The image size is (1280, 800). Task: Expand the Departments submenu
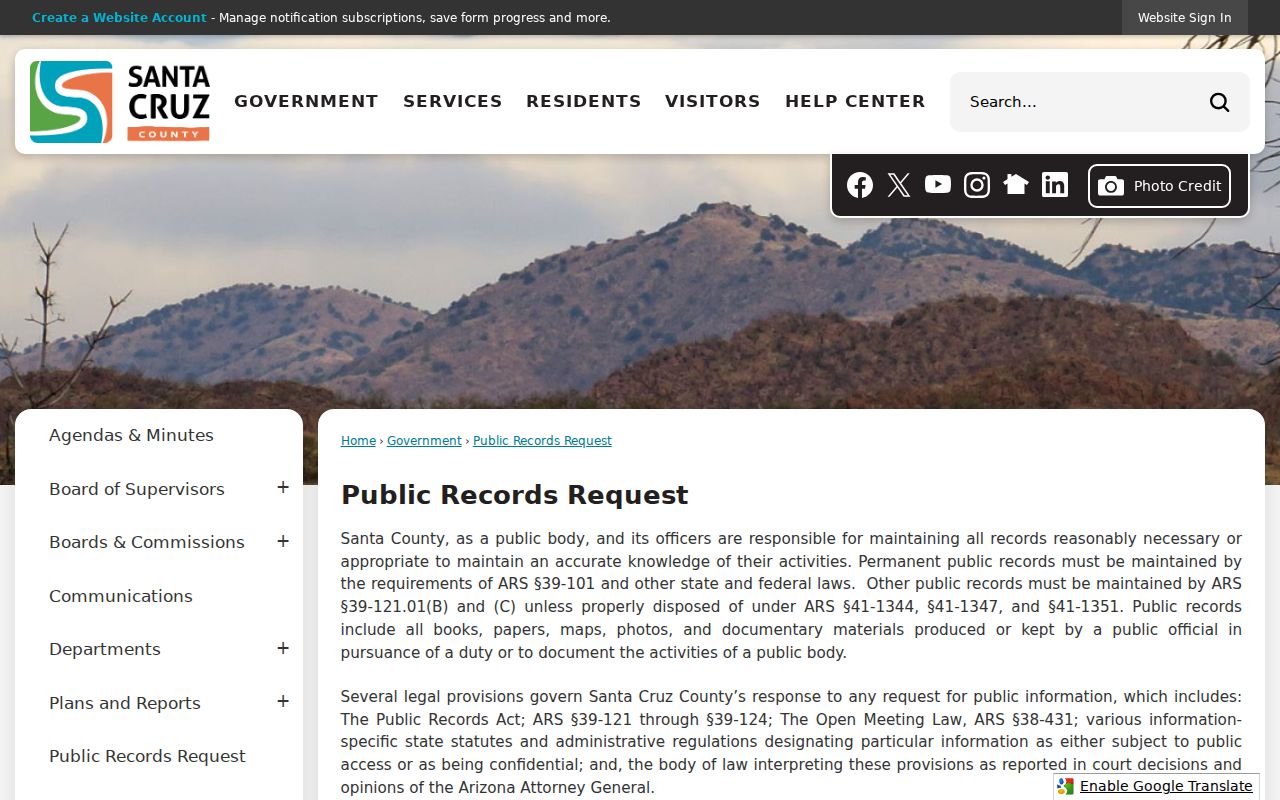pos(283,649)
